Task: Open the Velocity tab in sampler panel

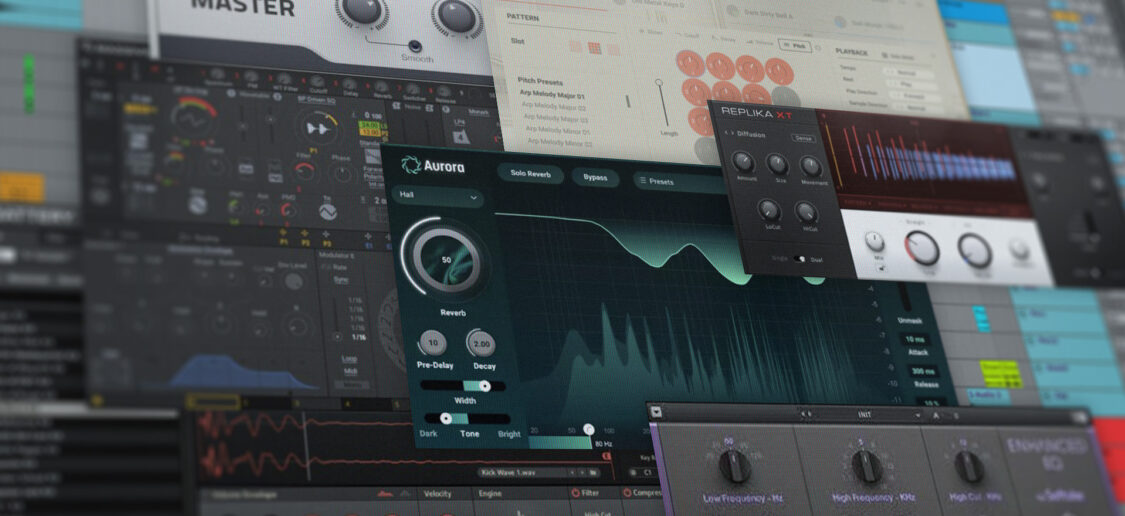Action: pyautogui.click(x=438, y=494)
